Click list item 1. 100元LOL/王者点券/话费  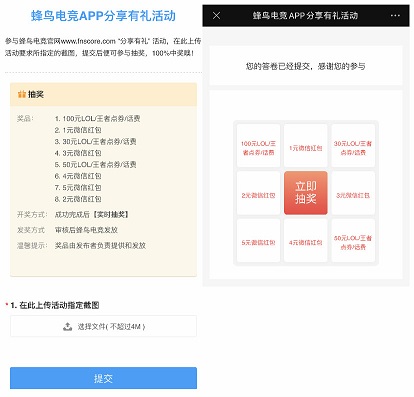[x=97, y=118]
